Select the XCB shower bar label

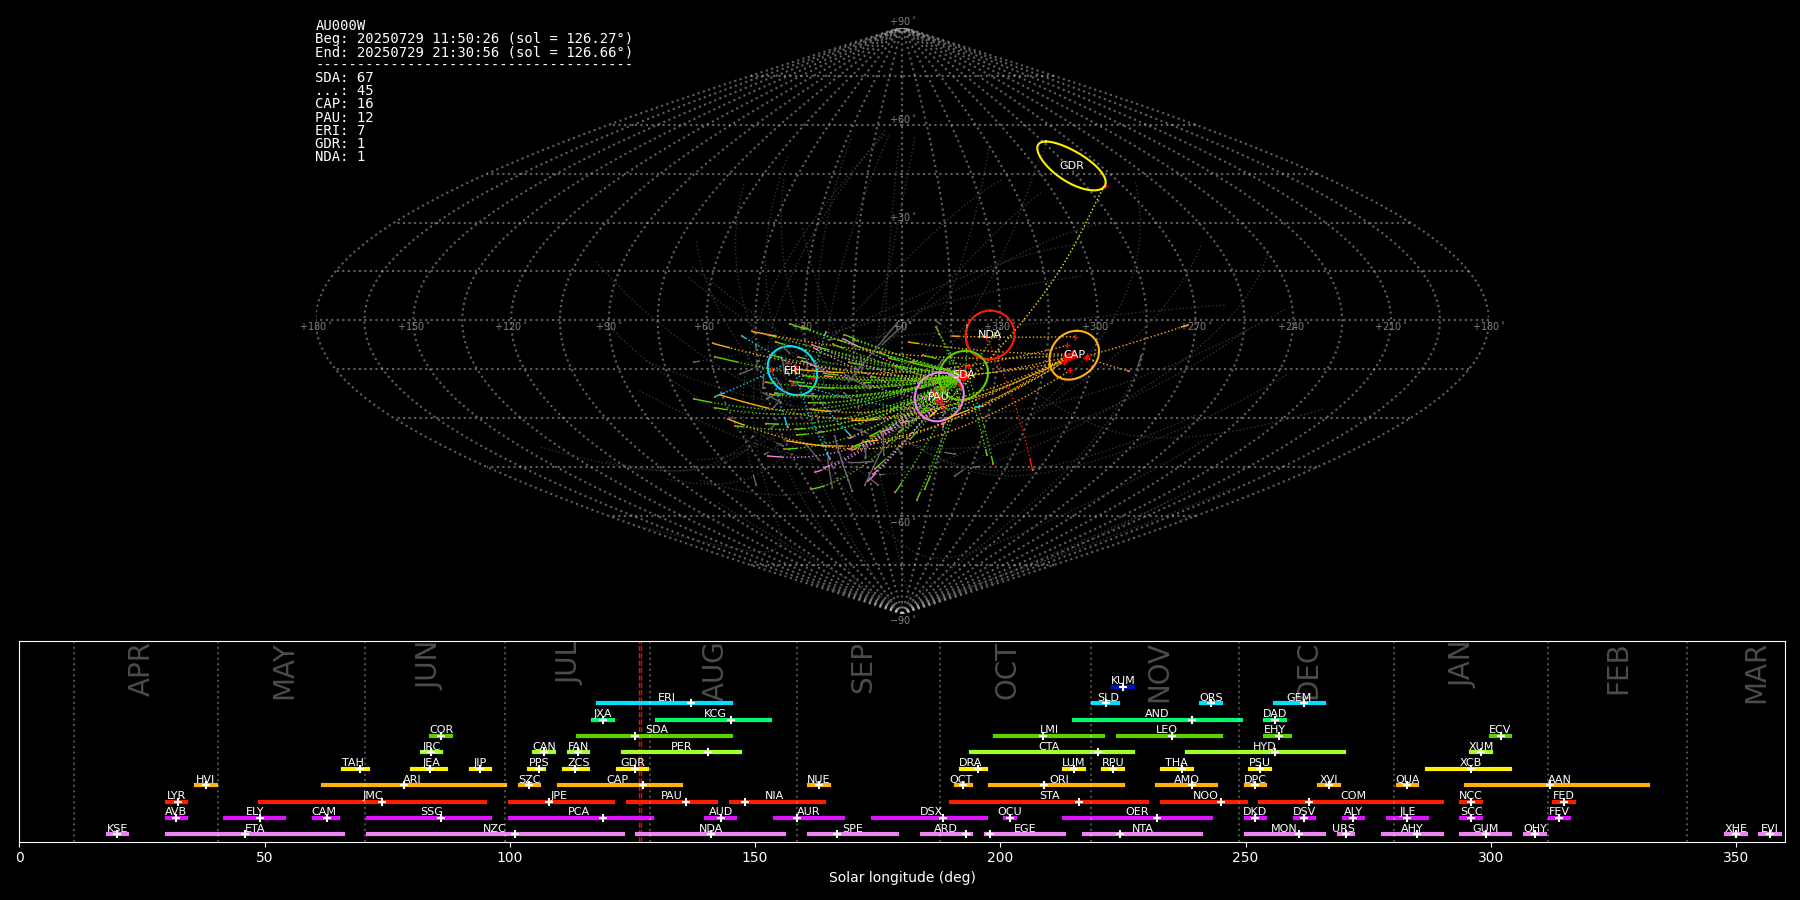click(x=1471, y=763)
